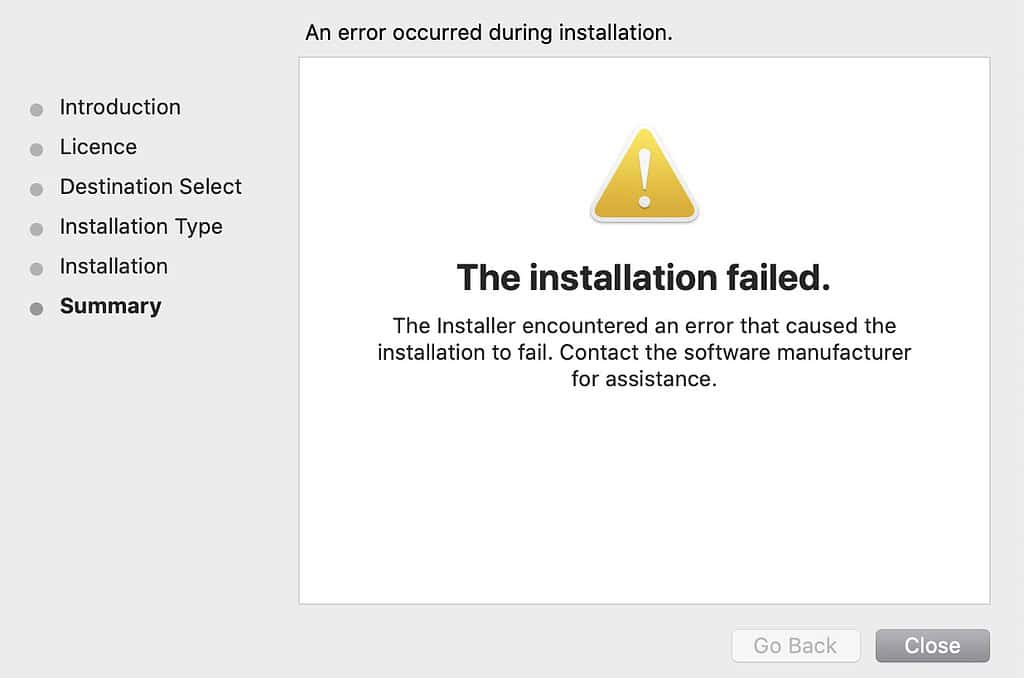Screen dimensions: 1024x678
Task: Select the Licence step label
Action: (98, 147)
